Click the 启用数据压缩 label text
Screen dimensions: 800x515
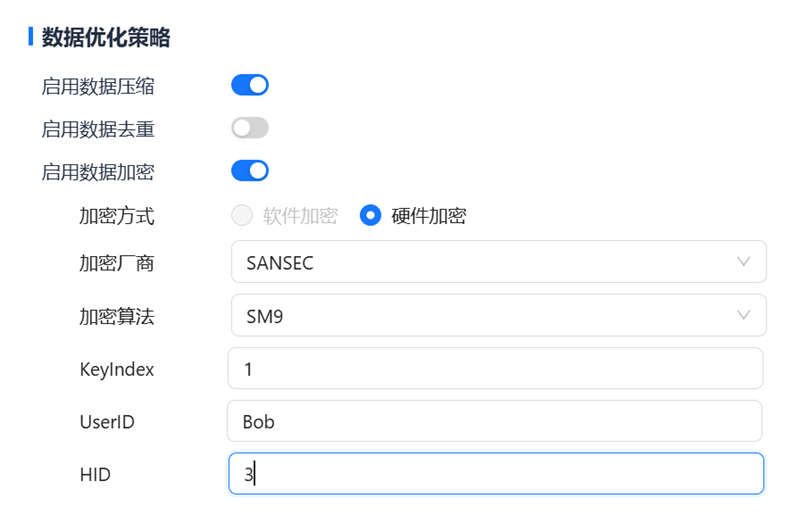[98, 86]
